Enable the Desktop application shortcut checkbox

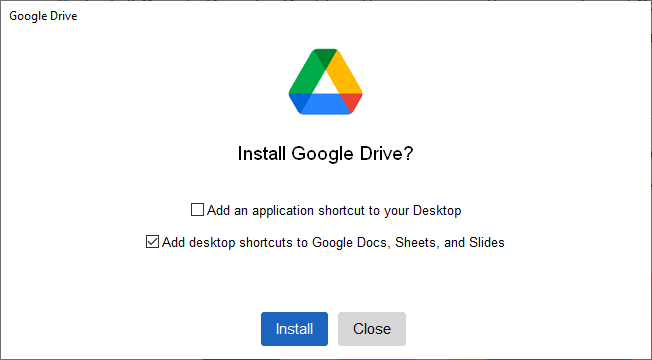tap(197, 210)
